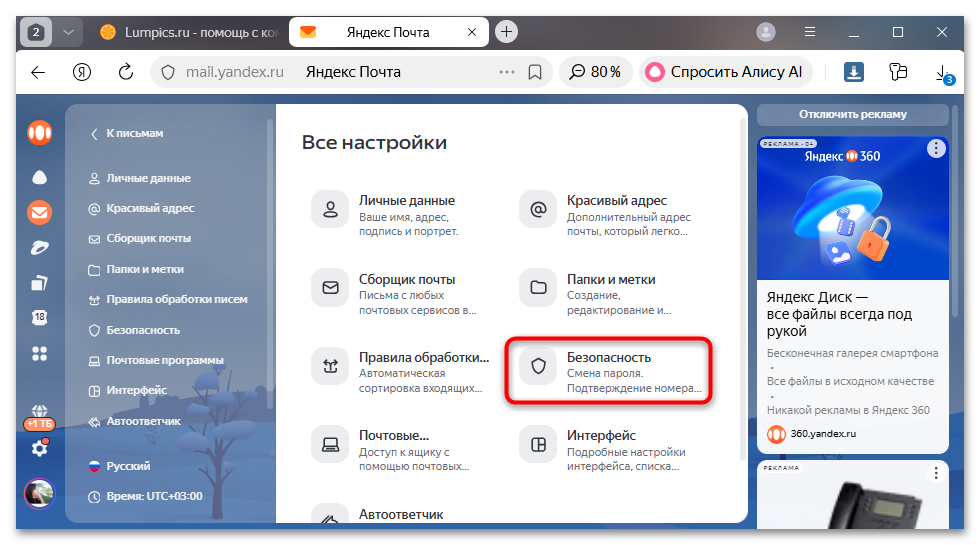The width and height of the screenshot is (980, 545).
Task: Open Красивый адрес in the sidebar
Action: 141,208
